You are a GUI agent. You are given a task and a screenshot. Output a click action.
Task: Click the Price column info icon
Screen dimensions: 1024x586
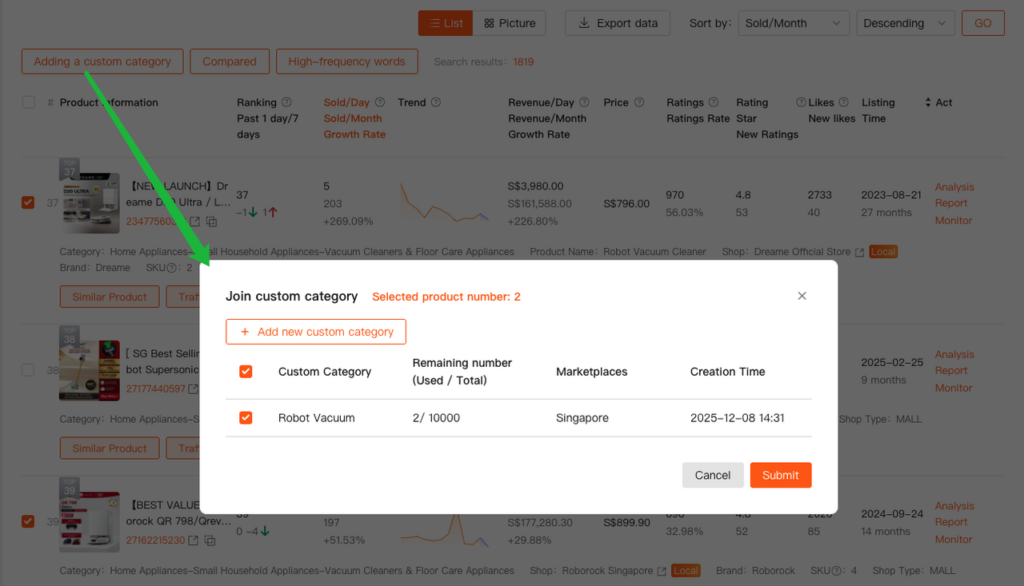[x=640, y=103]
